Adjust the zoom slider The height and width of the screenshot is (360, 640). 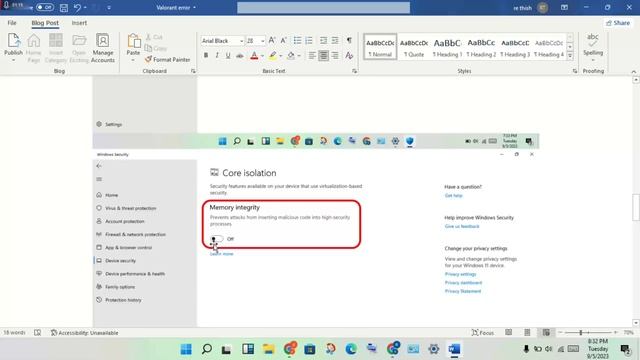tap(580, 333)
